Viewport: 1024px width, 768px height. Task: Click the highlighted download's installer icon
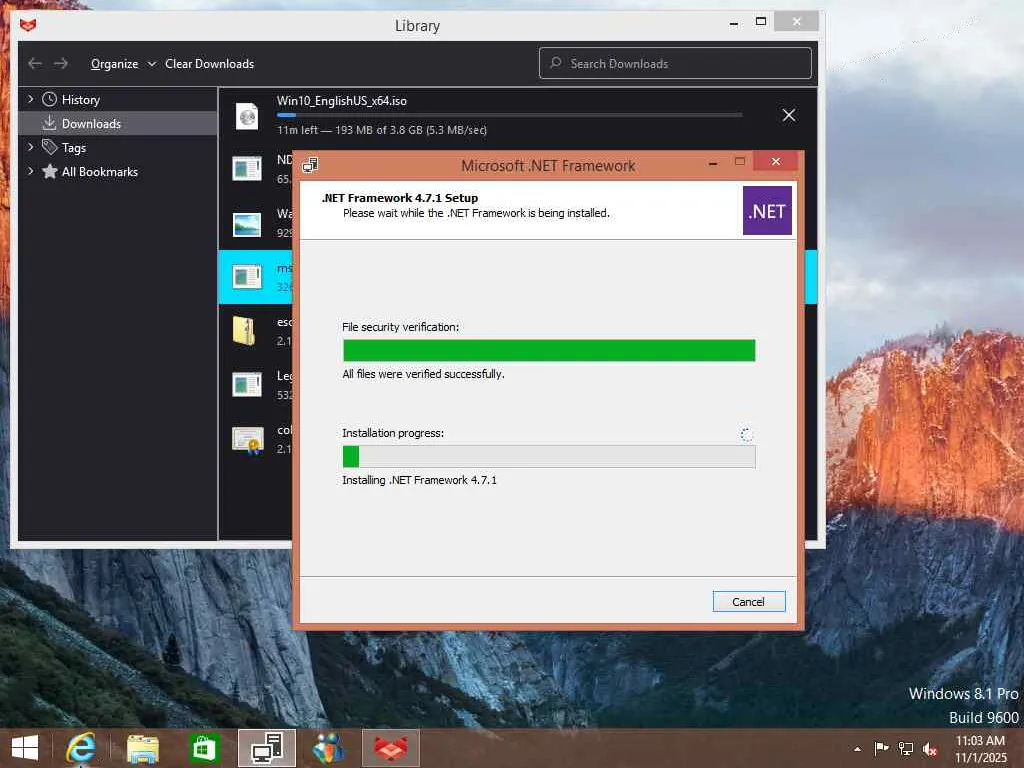[247, 277]
